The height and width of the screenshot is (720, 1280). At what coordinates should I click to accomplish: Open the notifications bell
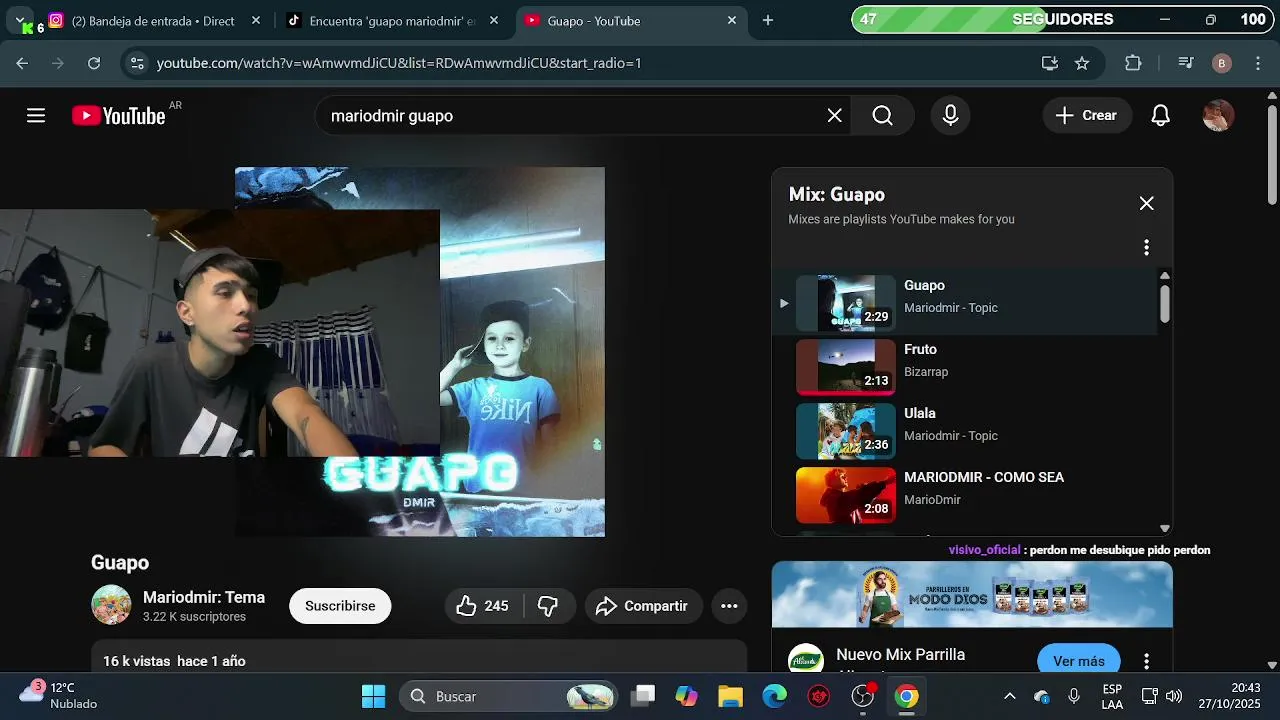pos(1160,116)
